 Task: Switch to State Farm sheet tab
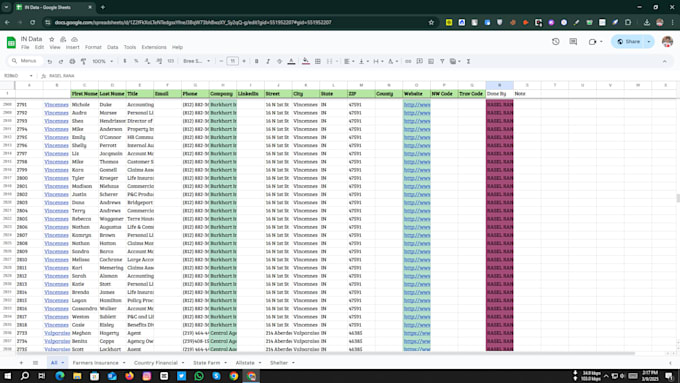point(206,363)
